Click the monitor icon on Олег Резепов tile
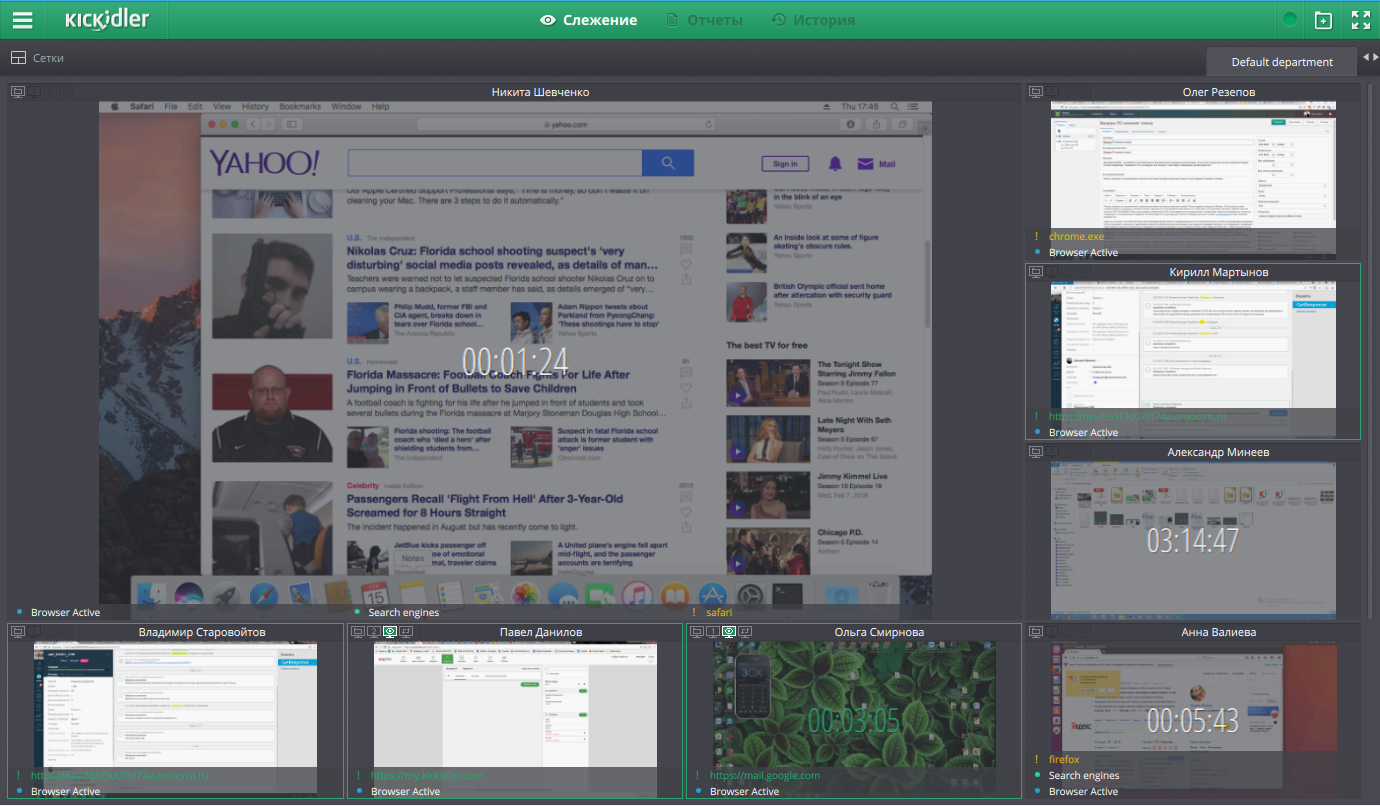The width and height of the screenshot is (1380, 806). (x=1037, y=92)
